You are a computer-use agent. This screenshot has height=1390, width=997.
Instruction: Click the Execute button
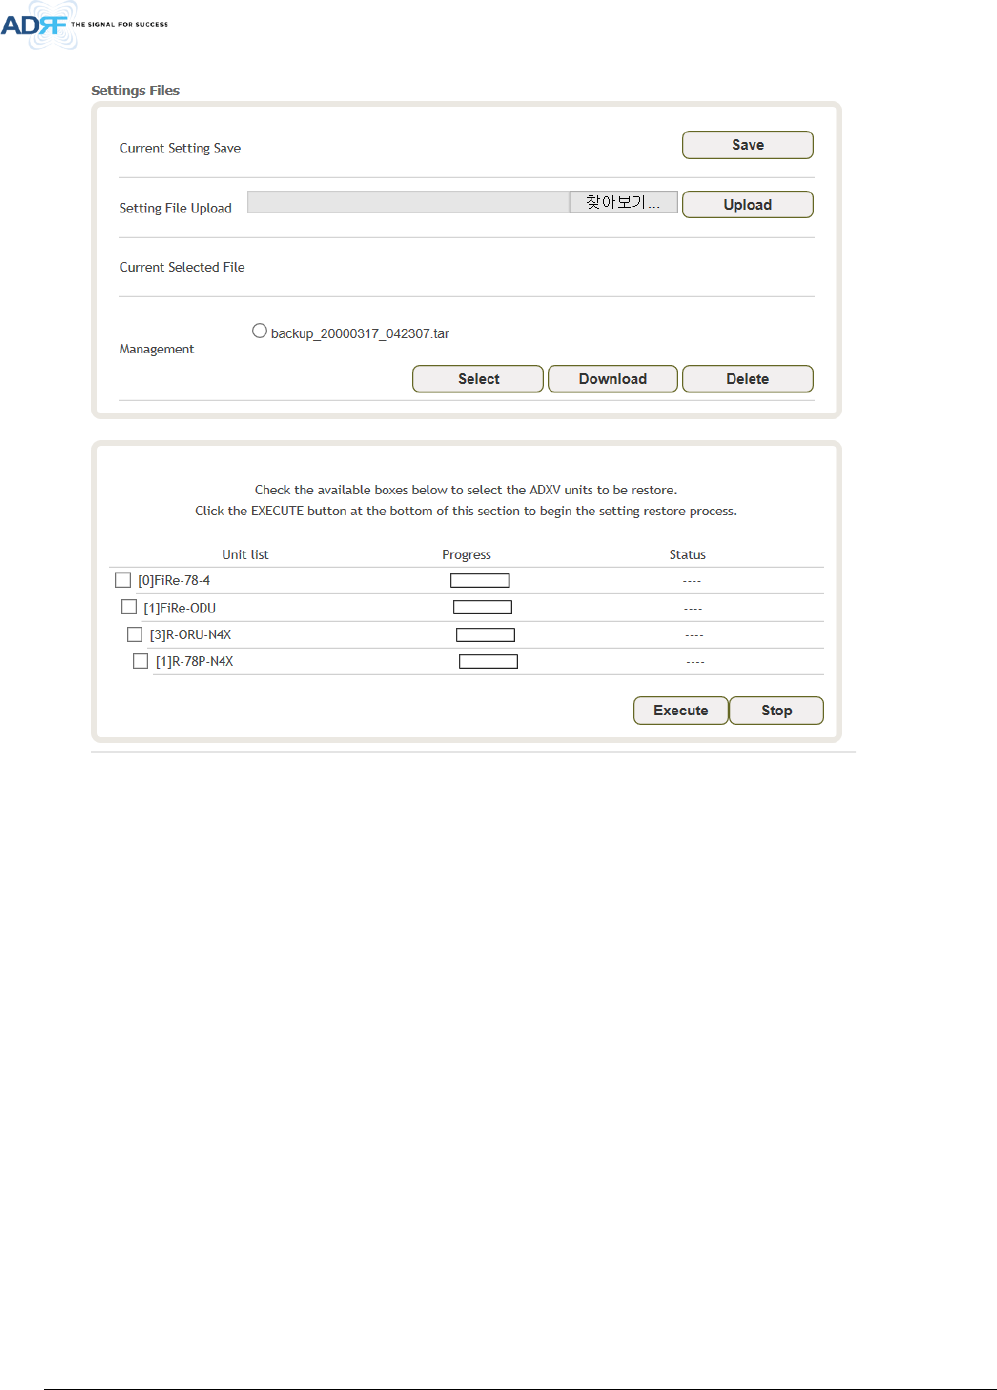click(680, 710)
